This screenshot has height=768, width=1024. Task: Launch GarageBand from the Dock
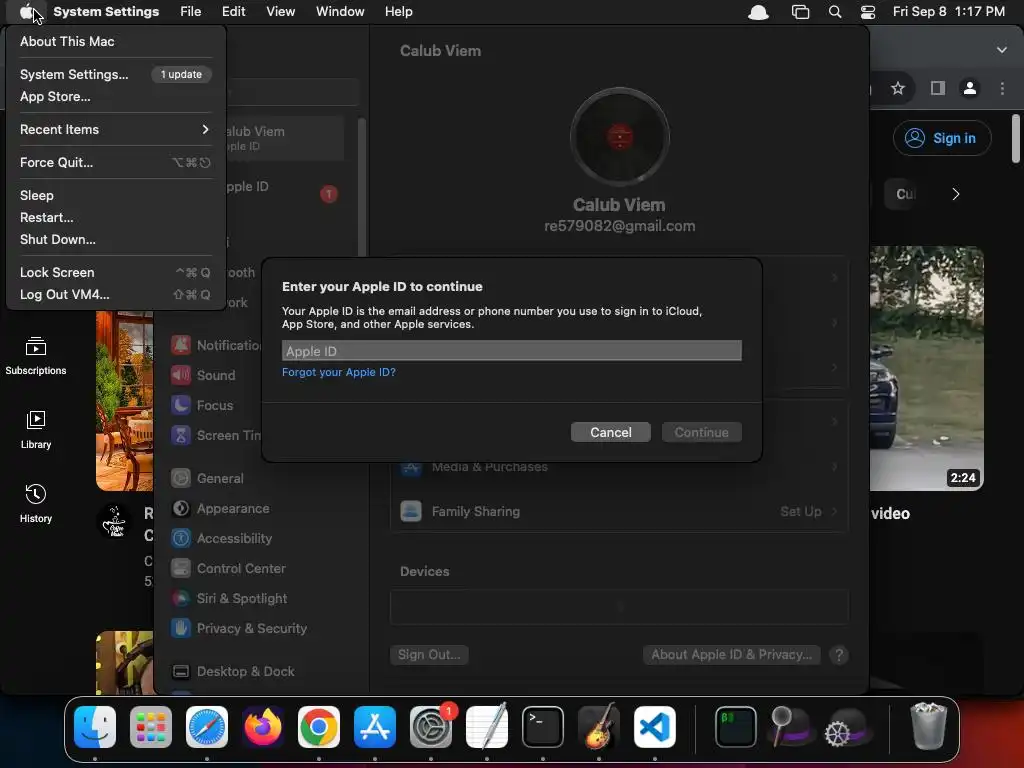(599, 727)
